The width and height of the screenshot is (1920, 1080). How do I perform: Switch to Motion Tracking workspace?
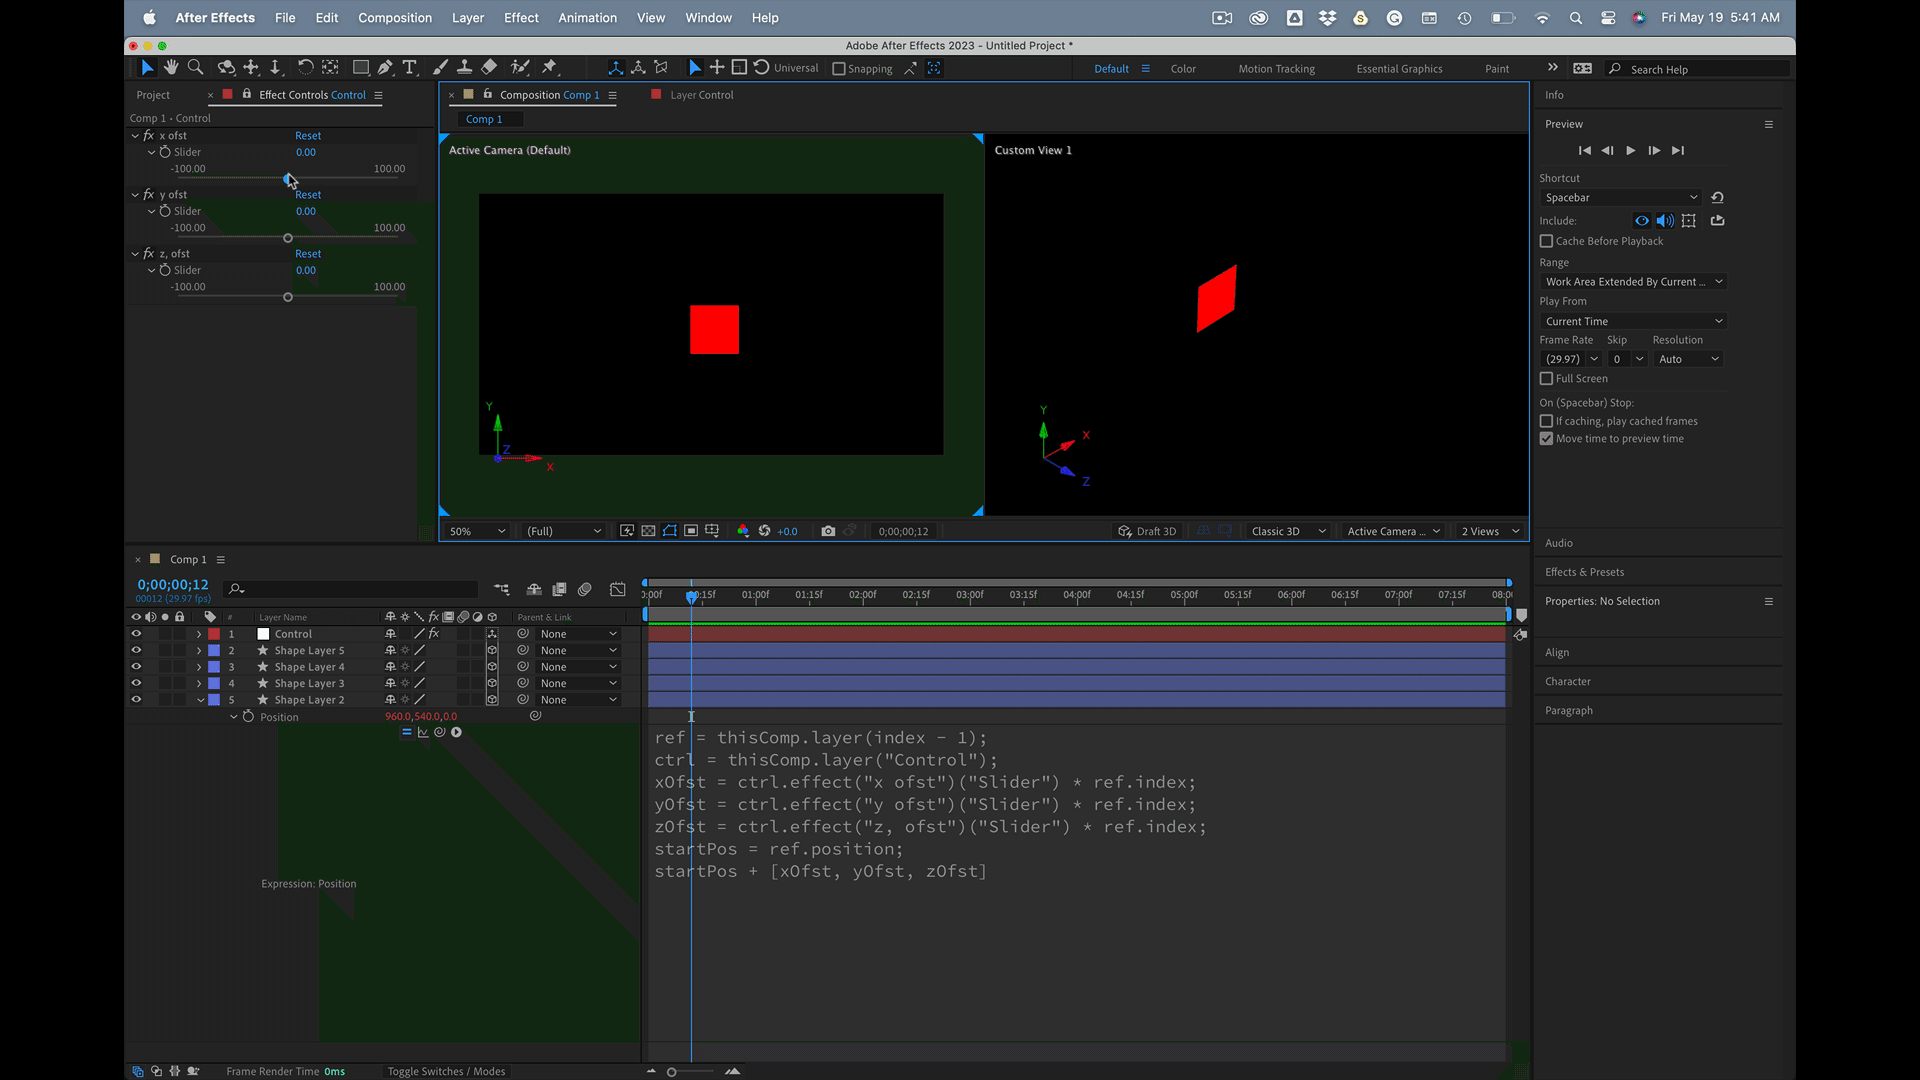point(1276,69)
